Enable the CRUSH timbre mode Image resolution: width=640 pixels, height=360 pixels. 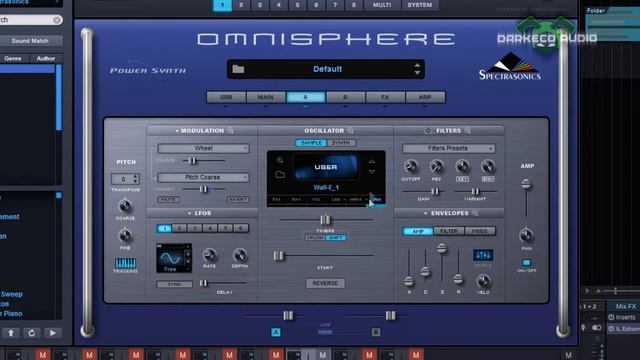pyautogui.click(x=315, y=238)
